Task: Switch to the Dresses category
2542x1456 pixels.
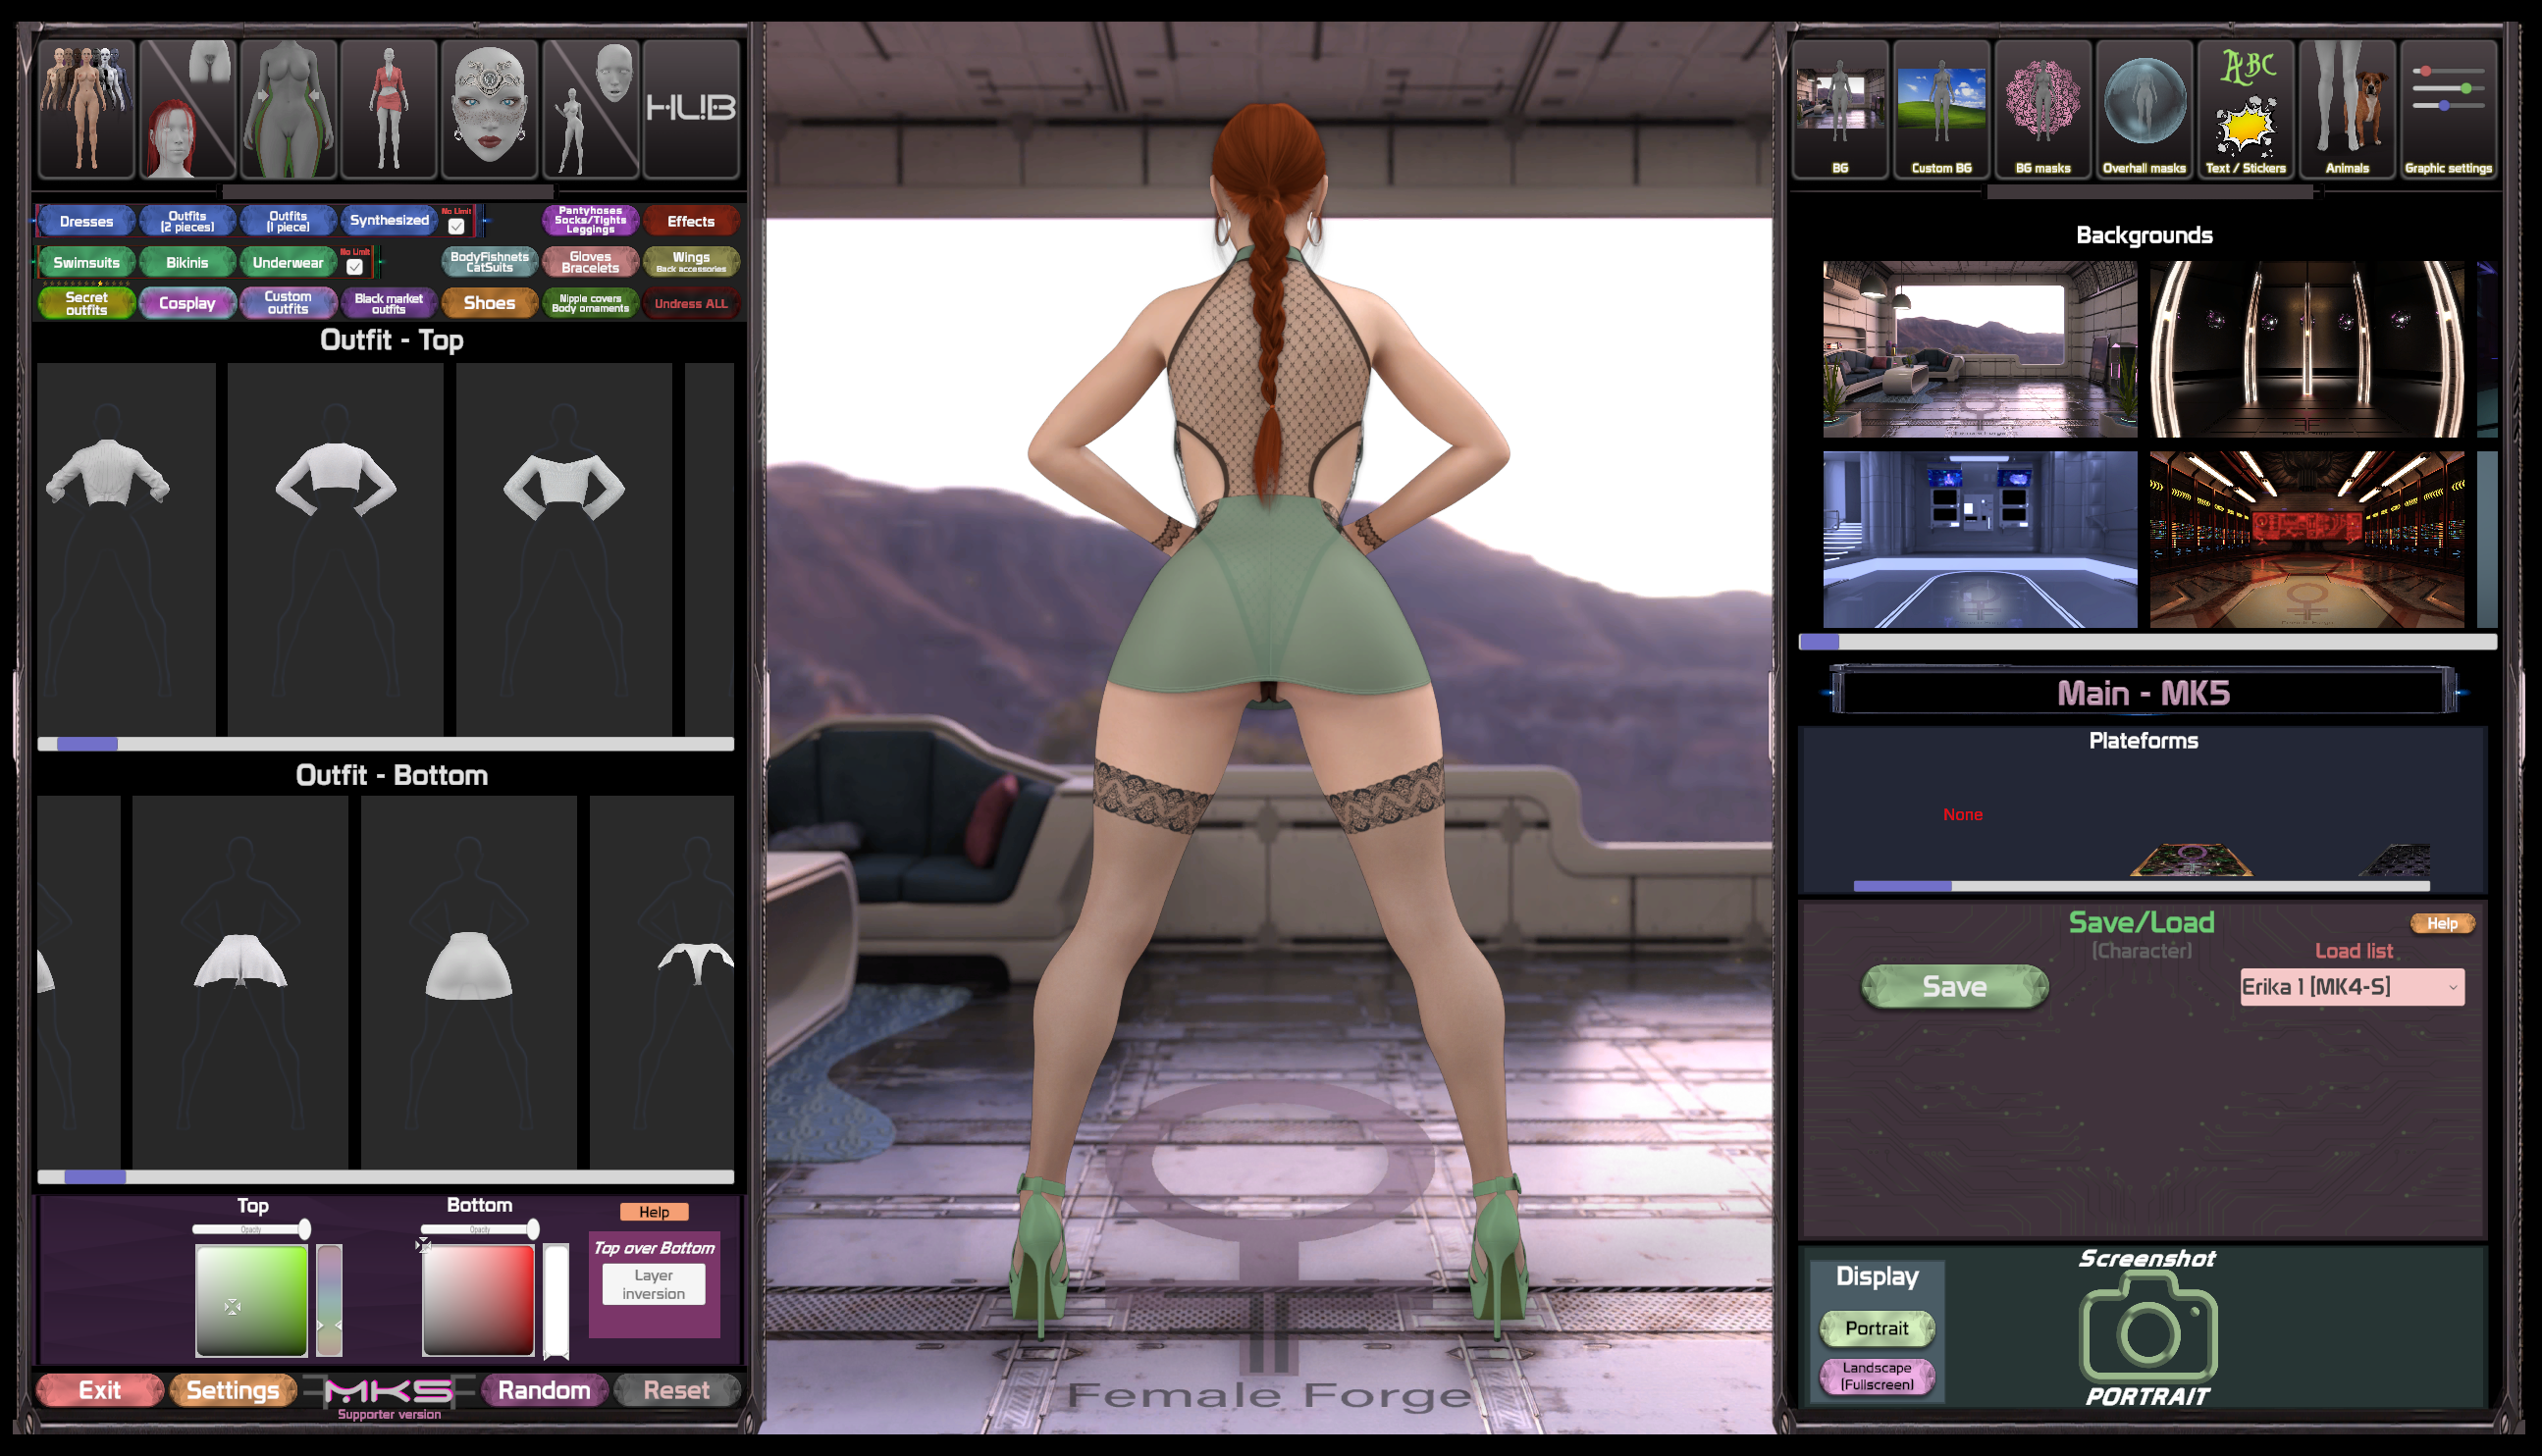Action: [x=86, y=221]
